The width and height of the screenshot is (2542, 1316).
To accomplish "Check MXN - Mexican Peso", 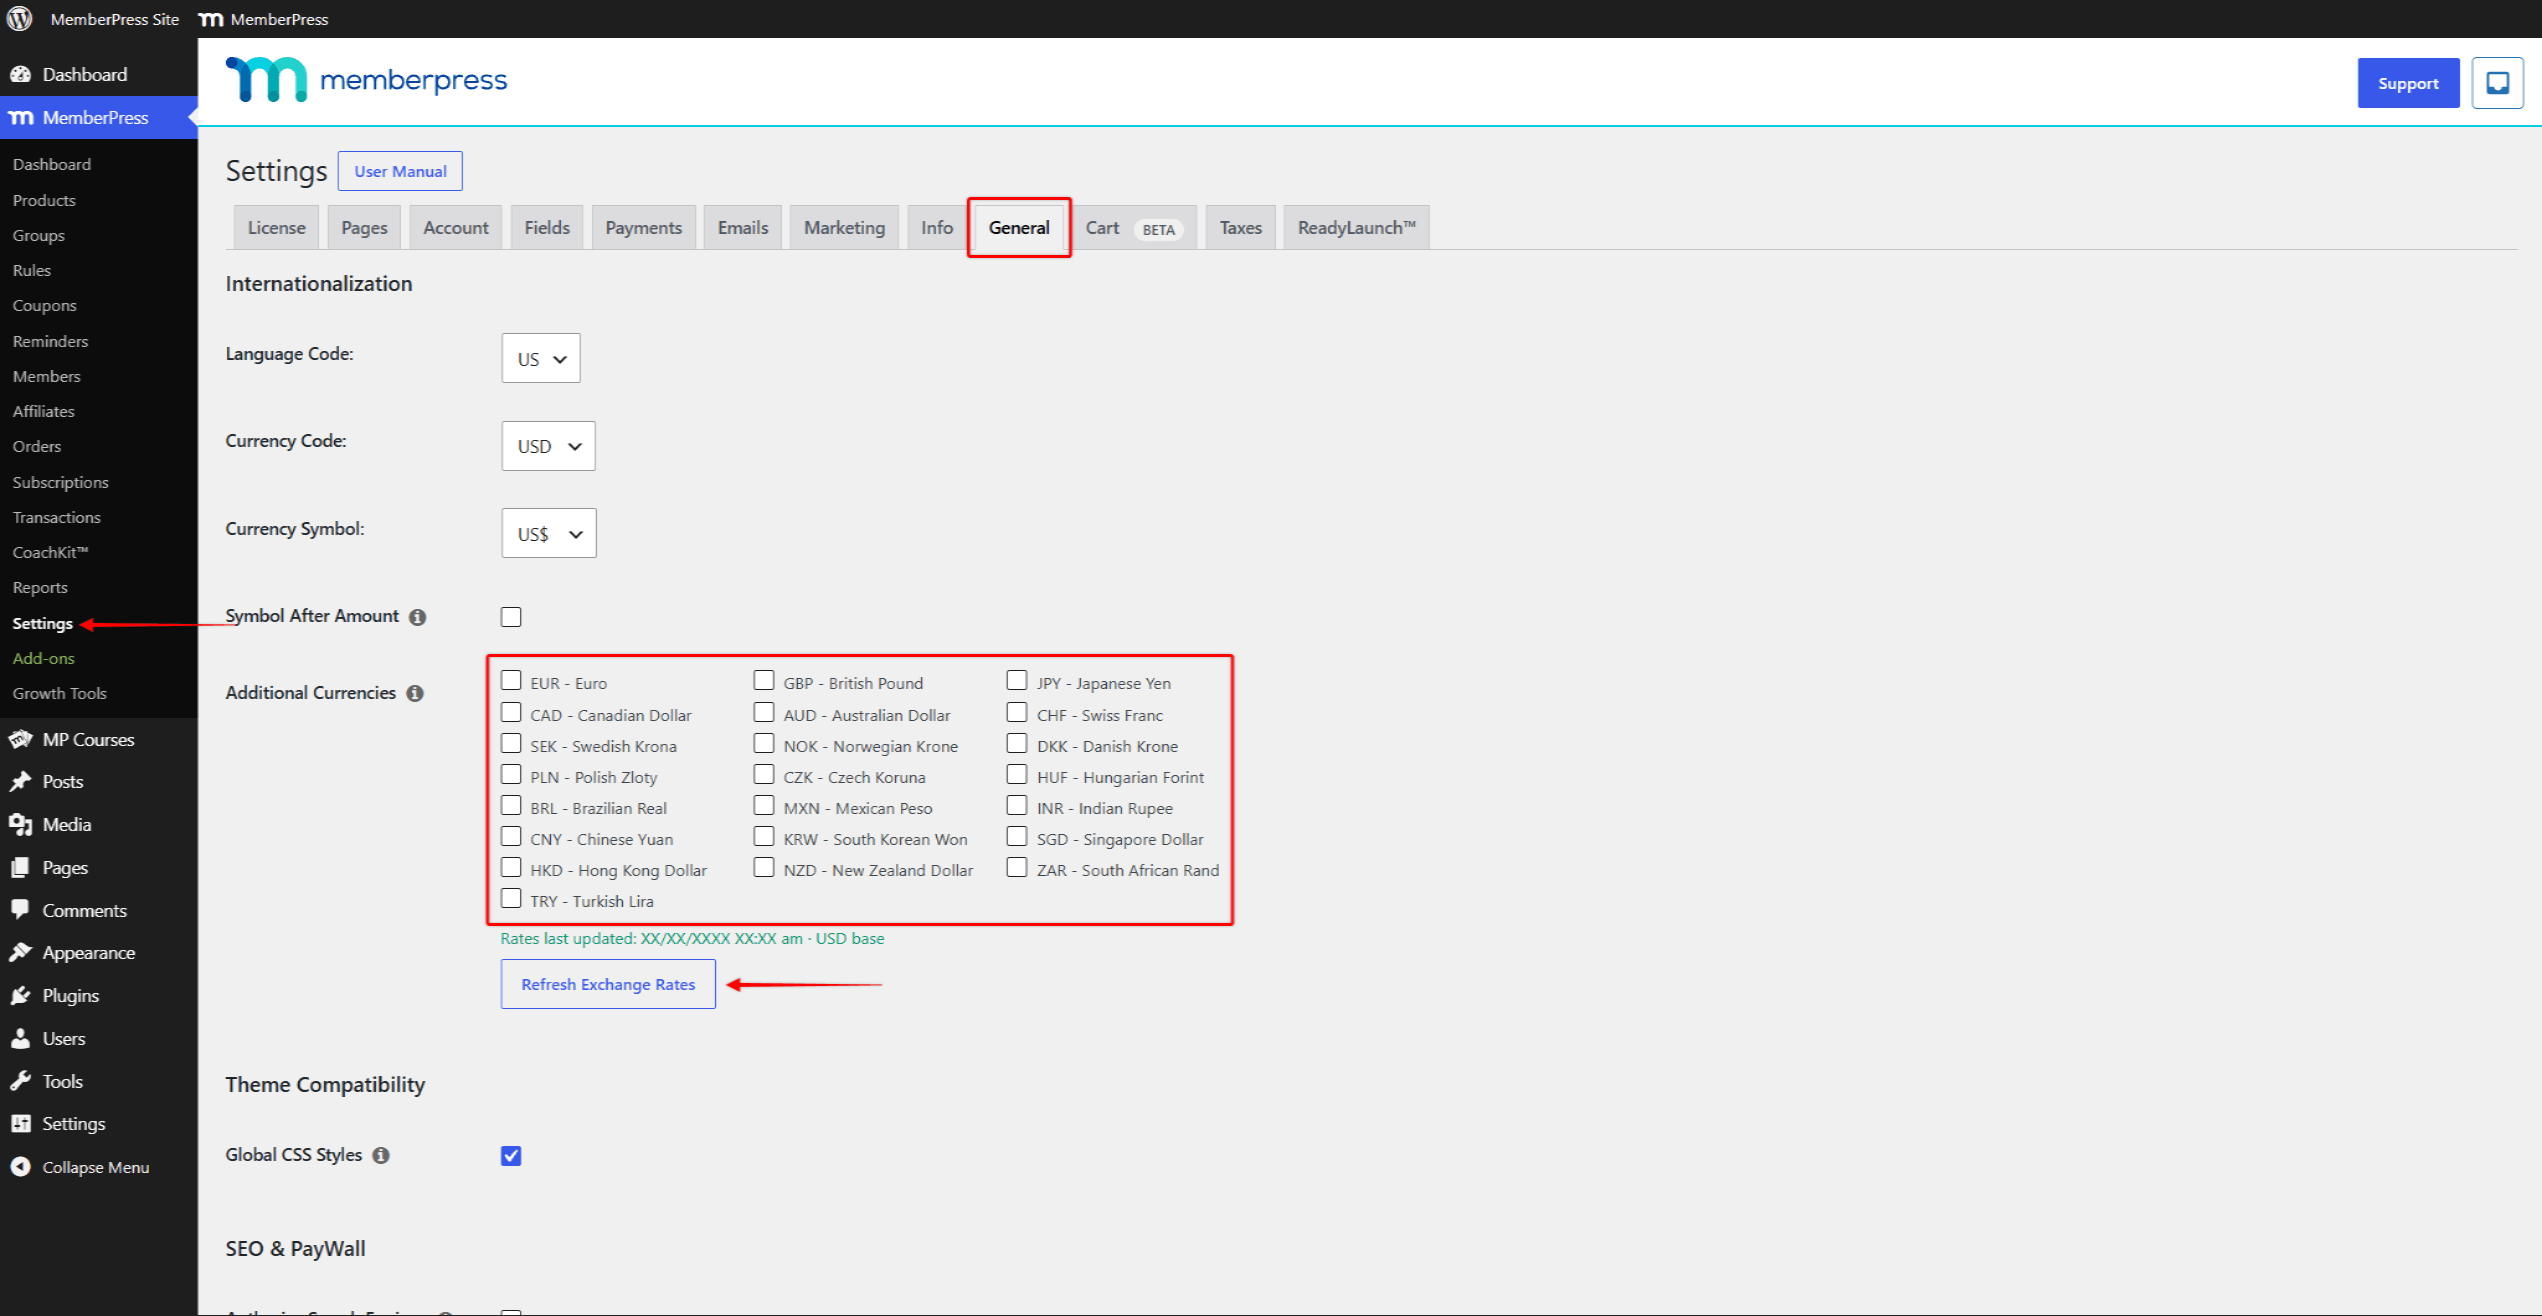I will pyautogui.click(x=764, y=806).
